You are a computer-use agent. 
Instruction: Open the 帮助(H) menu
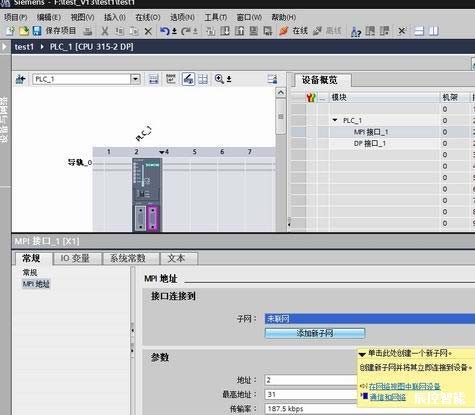tap(284, 17)
